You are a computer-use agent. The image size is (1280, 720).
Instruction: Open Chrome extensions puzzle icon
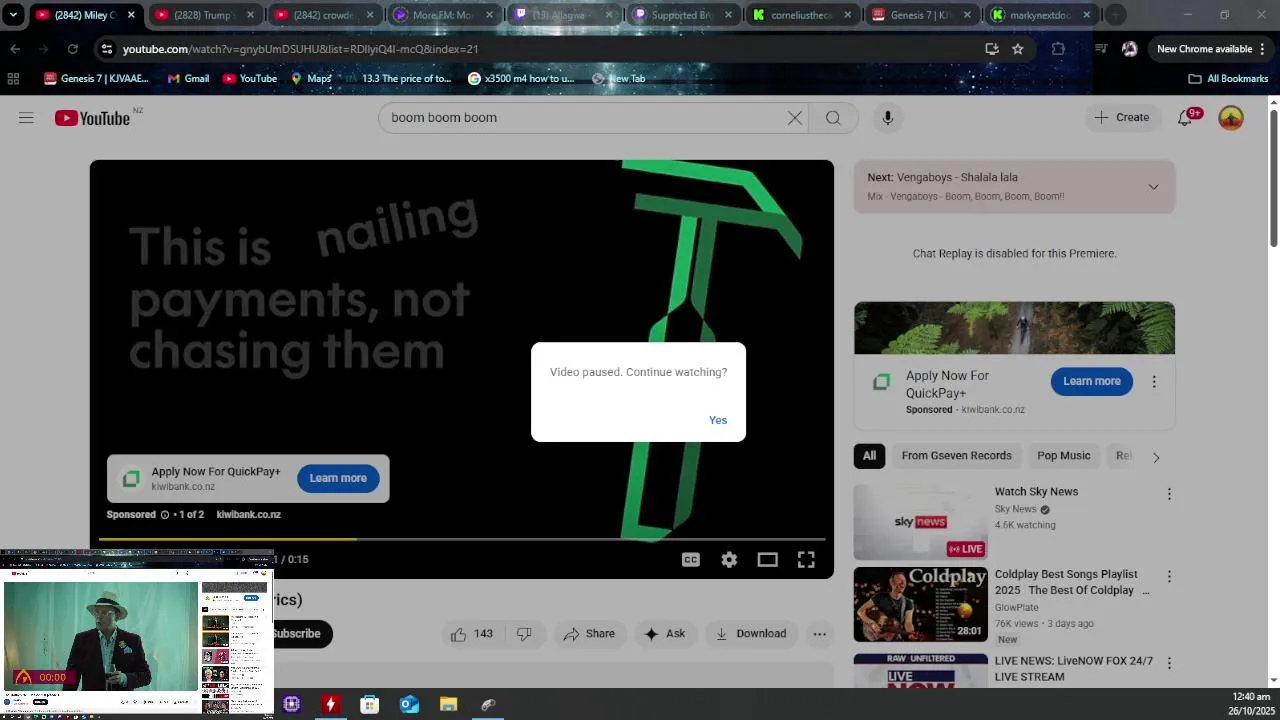[x=1058, y=49]
